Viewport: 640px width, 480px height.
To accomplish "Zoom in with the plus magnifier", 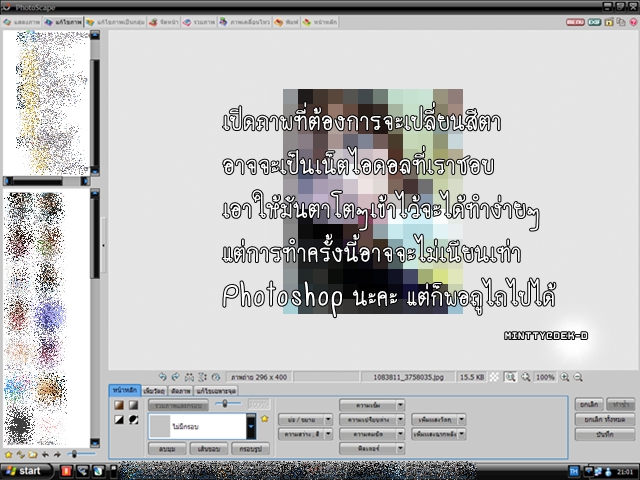I will point(564,377).
